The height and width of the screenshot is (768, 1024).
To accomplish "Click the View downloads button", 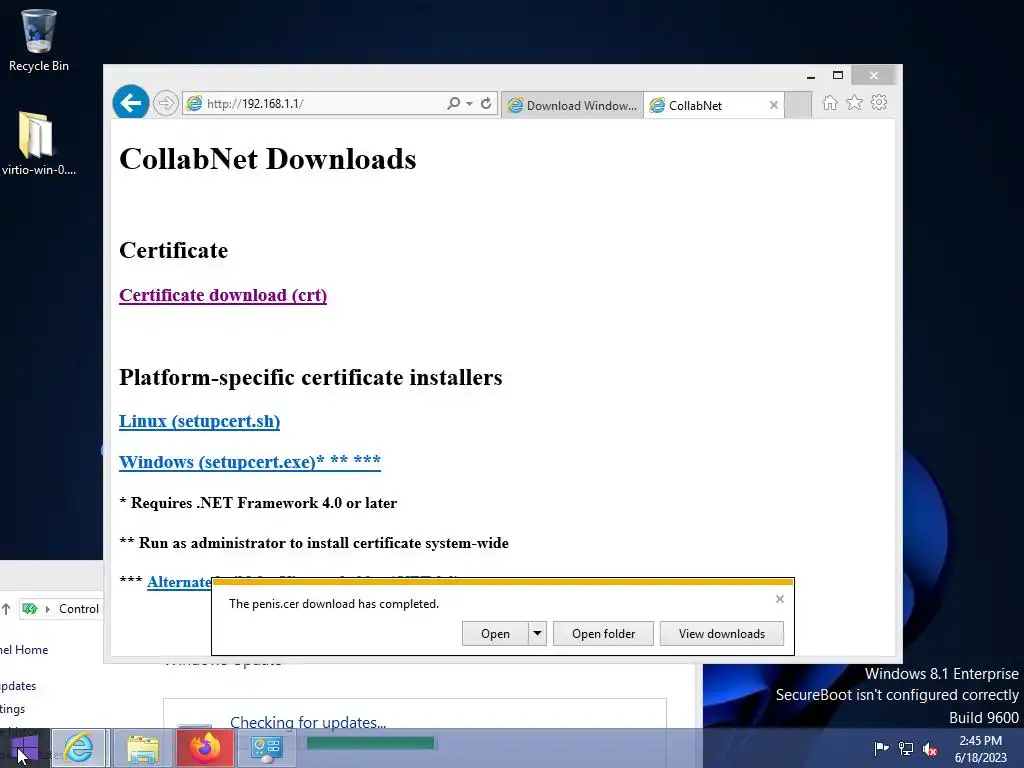I will [x=722, y=633].
